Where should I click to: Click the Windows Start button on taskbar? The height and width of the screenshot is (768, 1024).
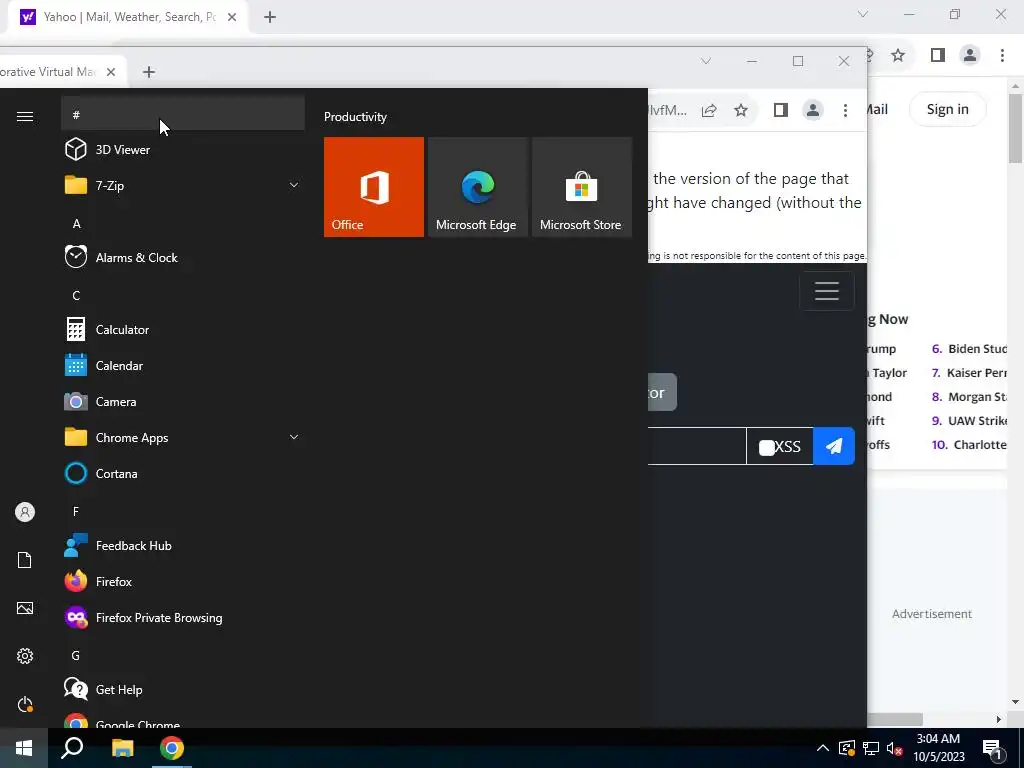point(24,748)
